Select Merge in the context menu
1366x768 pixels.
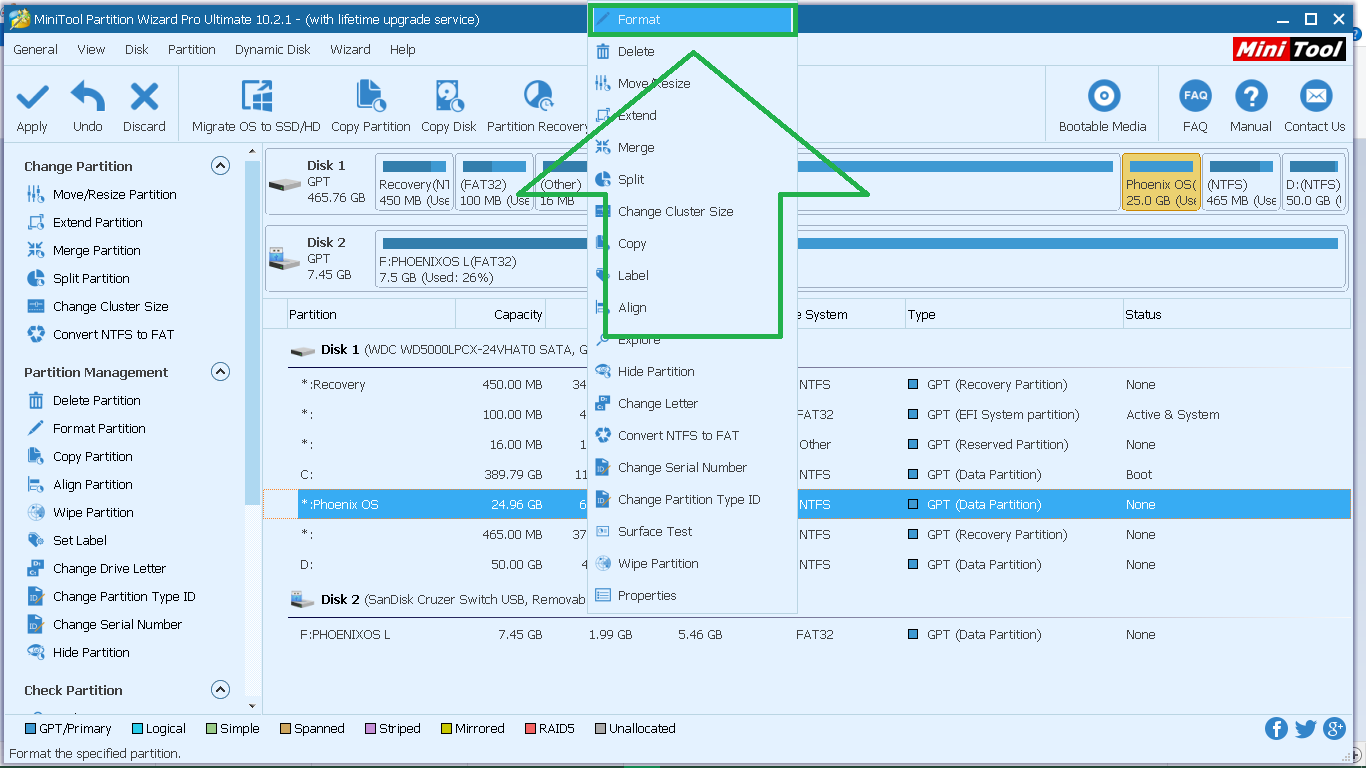tap(692, 148)
